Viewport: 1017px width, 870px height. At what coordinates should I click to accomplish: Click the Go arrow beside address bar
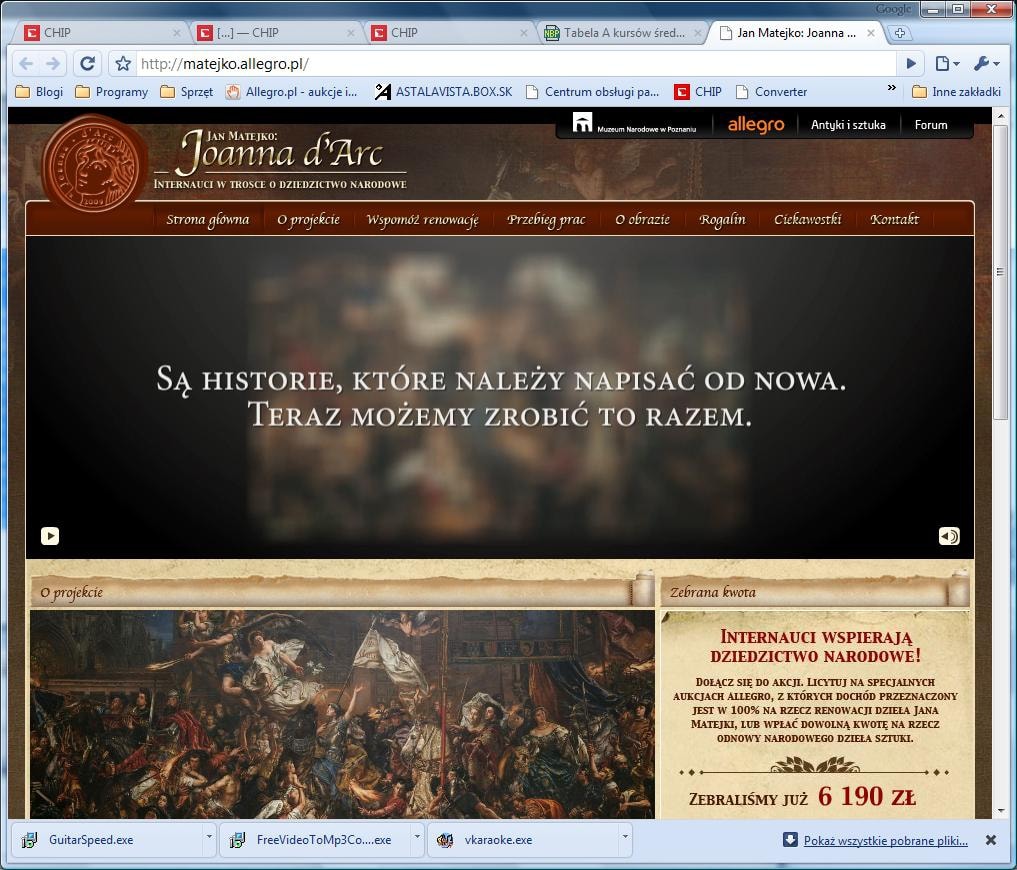coord(911,64)
